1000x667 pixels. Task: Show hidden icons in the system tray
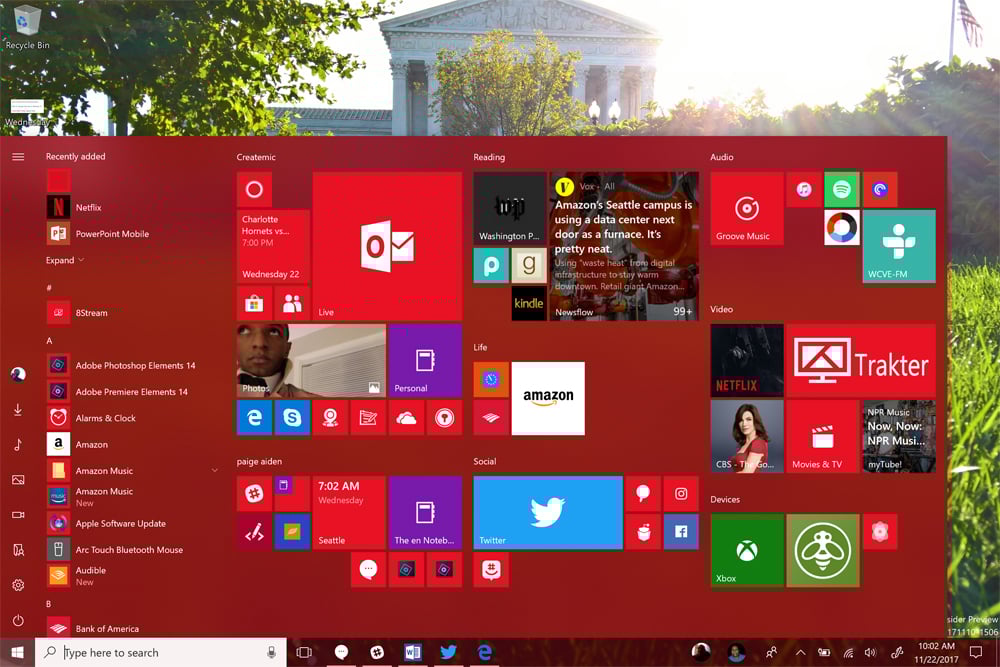click(x=802, y=652)
